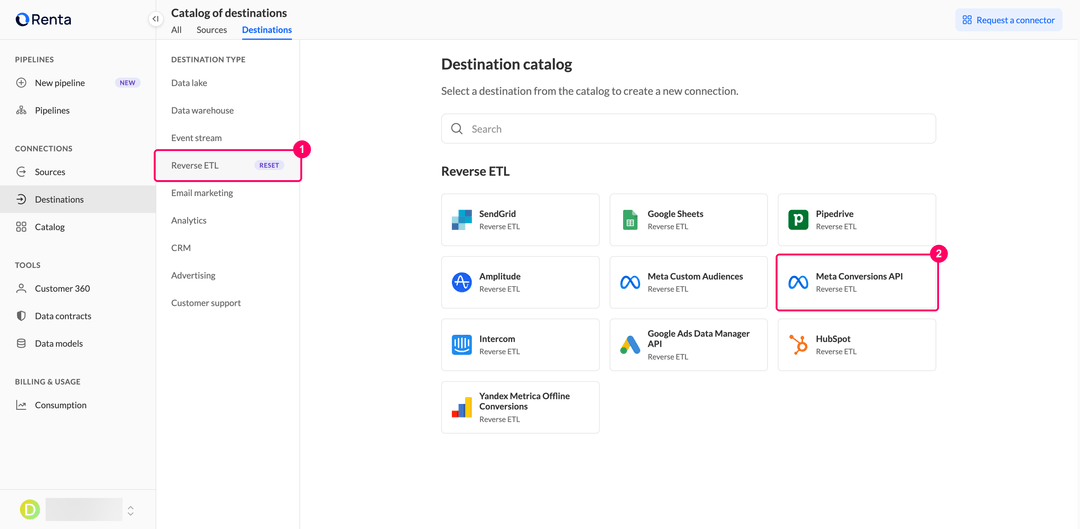Click the Amplitude card title
1080x529 pixels.
coord(500,276)
